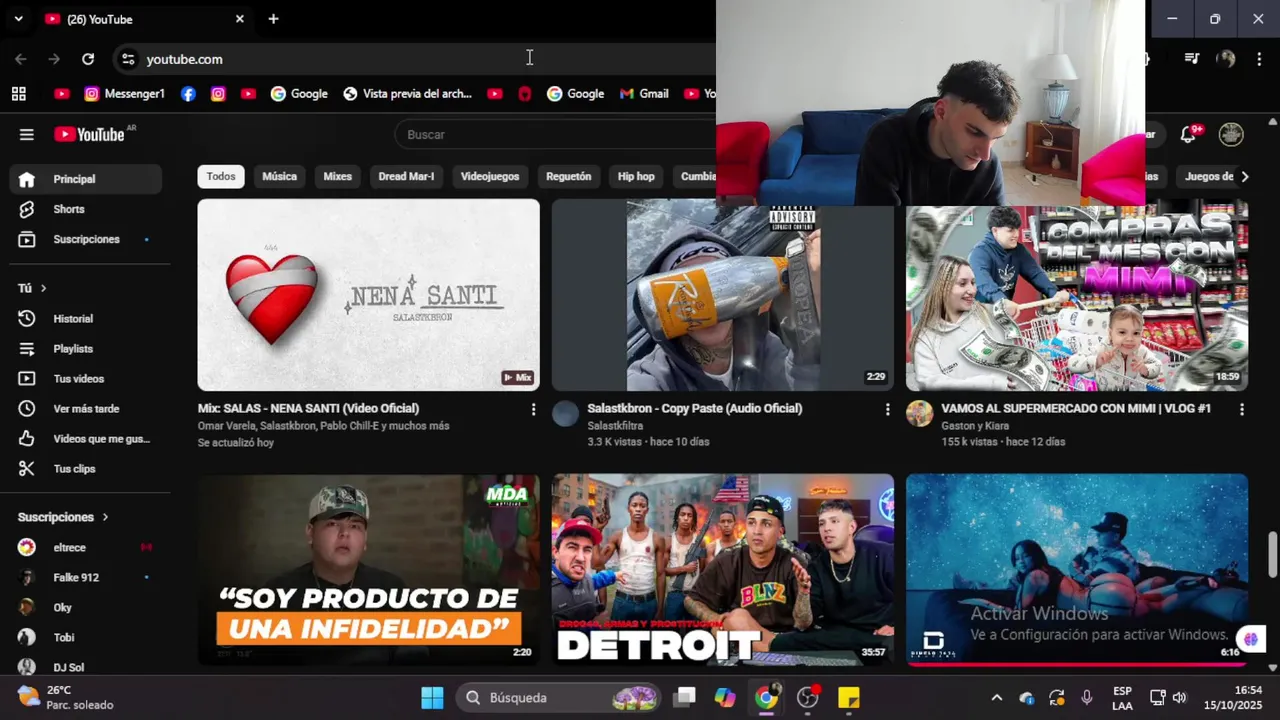Reload the page in Chrome

tap(88, 59)
